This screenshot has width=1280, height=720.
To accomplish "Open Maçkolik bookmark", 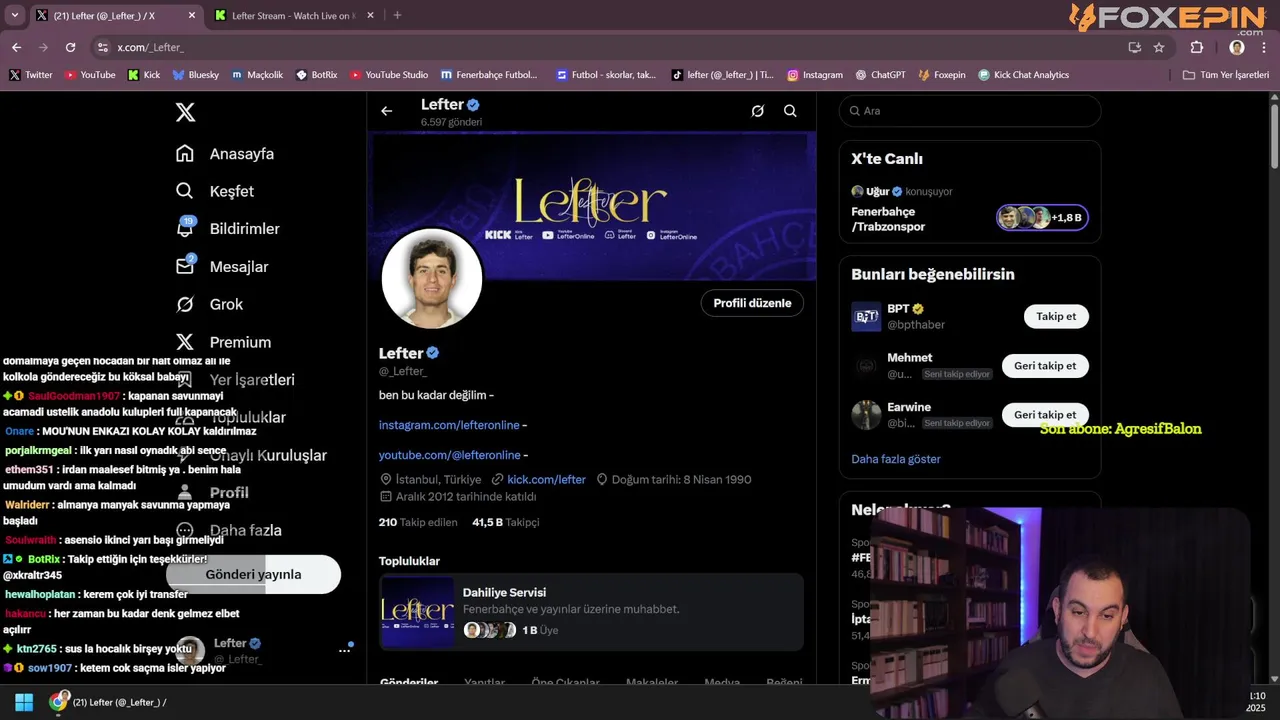I will point(258,75).
